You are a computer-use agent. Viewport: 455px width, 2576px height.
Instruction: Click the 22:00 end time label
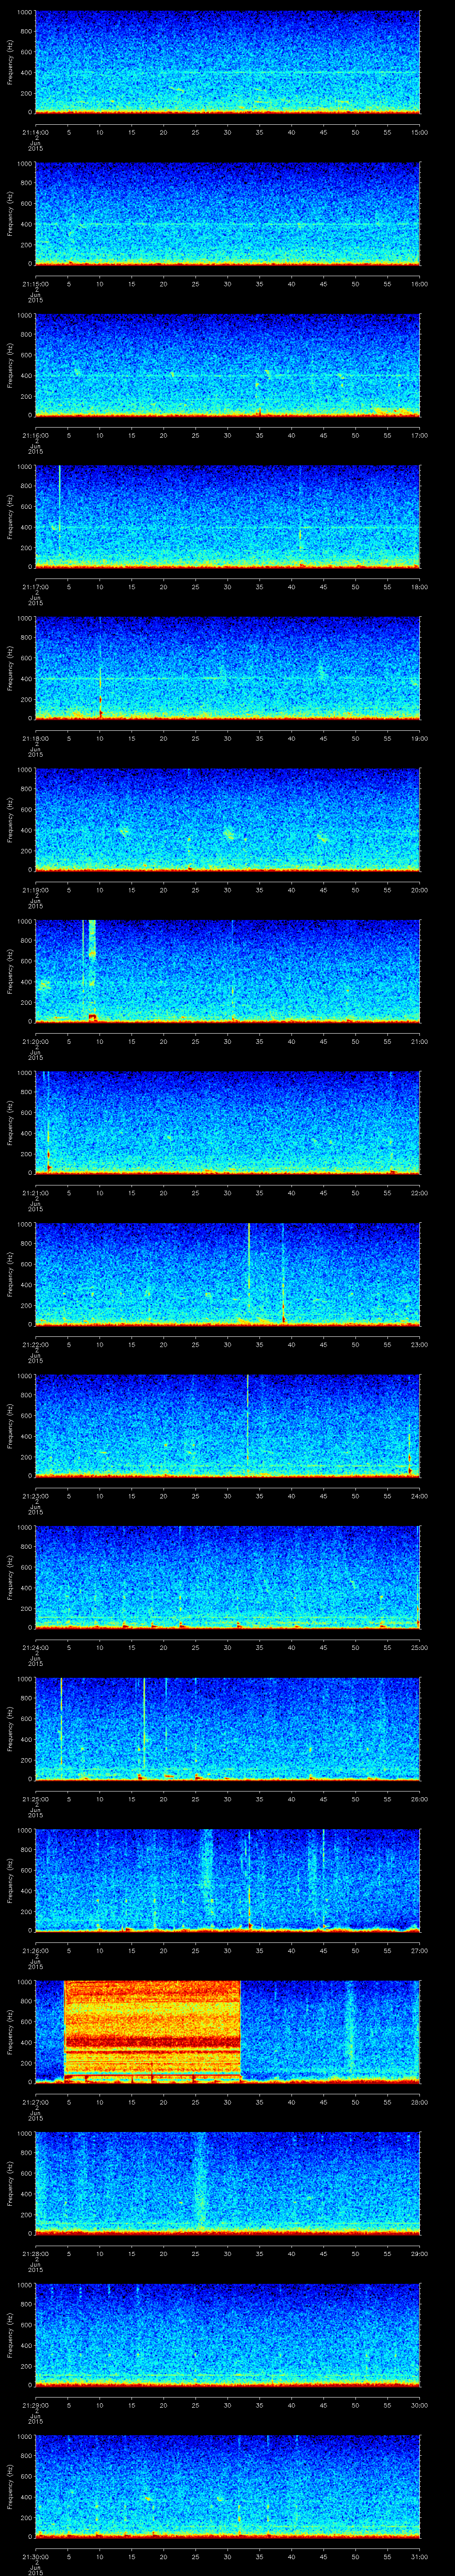pos(419,1193)
